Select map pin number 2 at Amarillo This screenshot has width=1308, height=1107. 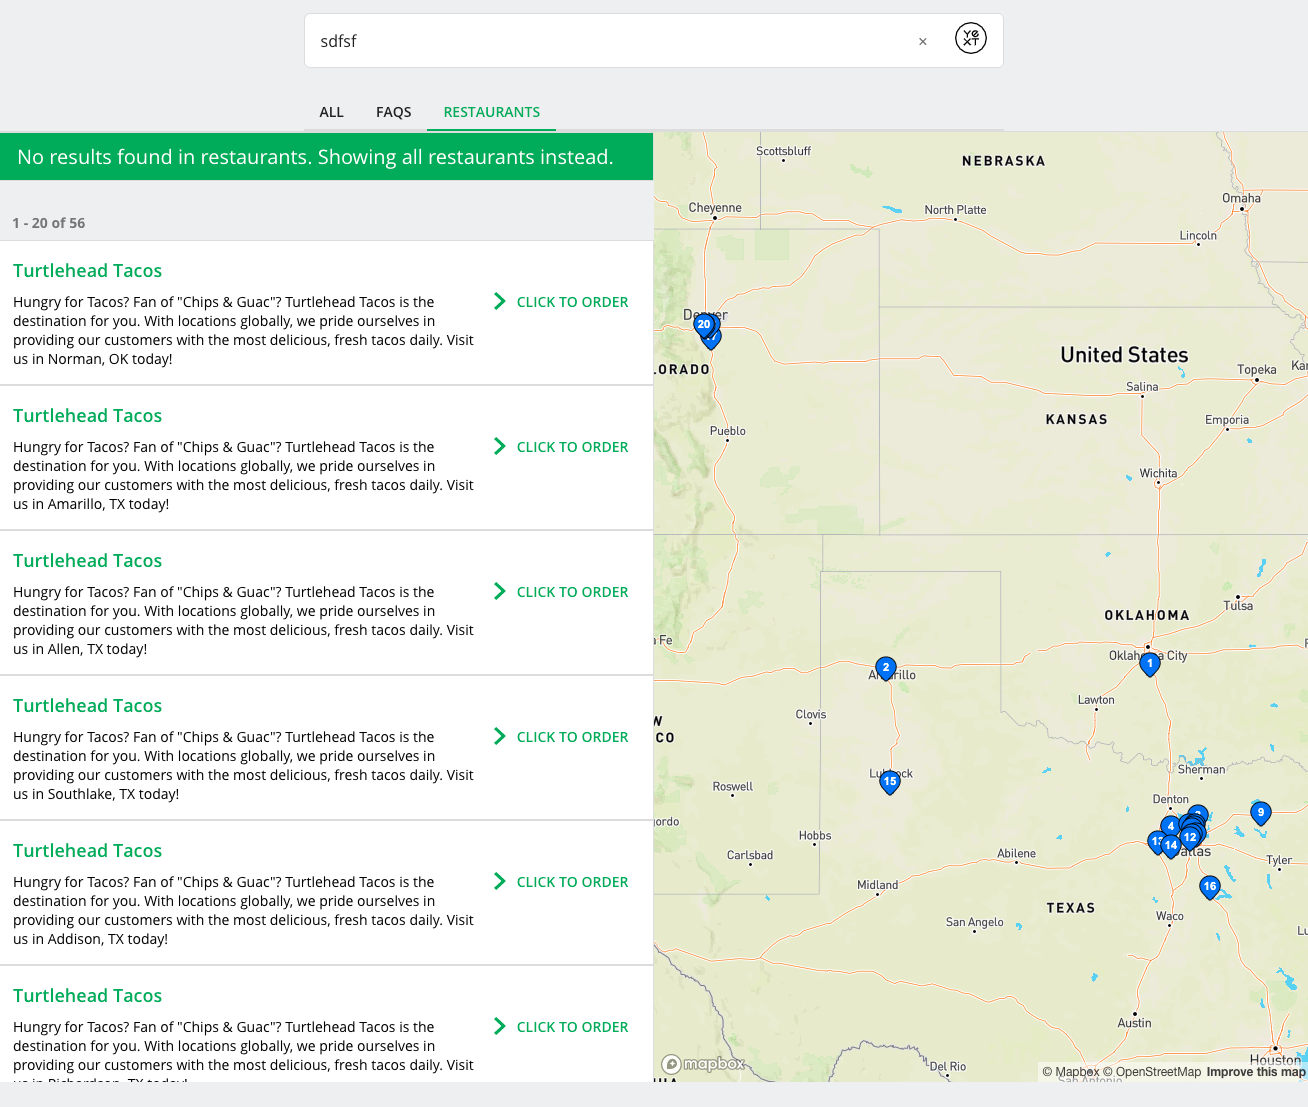click(885, 668)
